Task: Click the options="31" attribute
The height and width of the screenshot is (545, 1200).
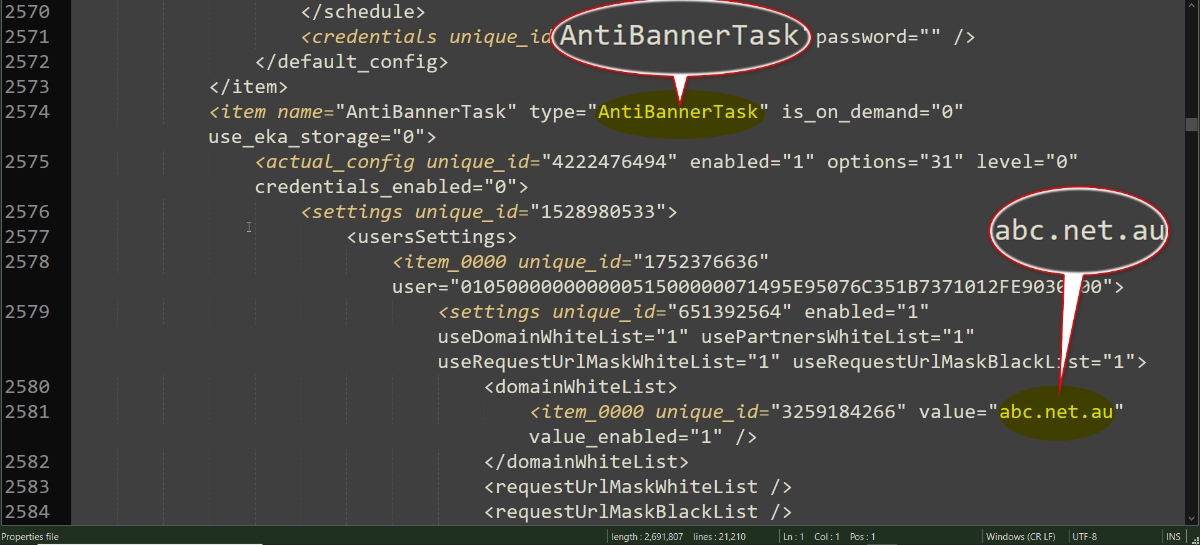Action: 890,162
